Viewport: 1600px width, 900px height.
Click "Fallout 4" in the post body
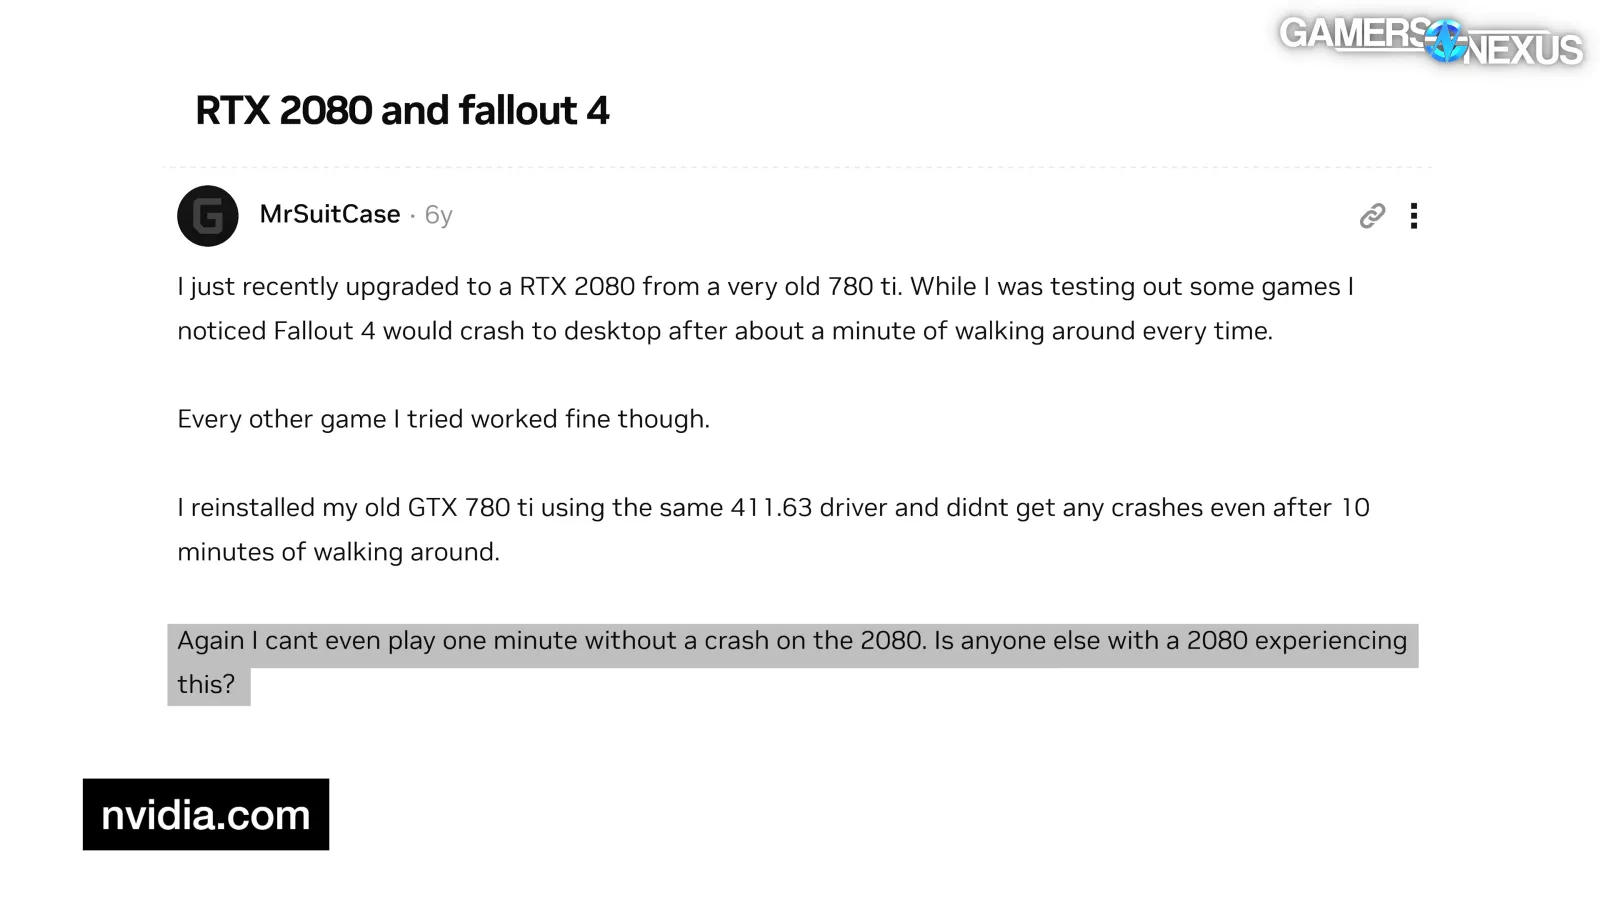coord(325,331)
